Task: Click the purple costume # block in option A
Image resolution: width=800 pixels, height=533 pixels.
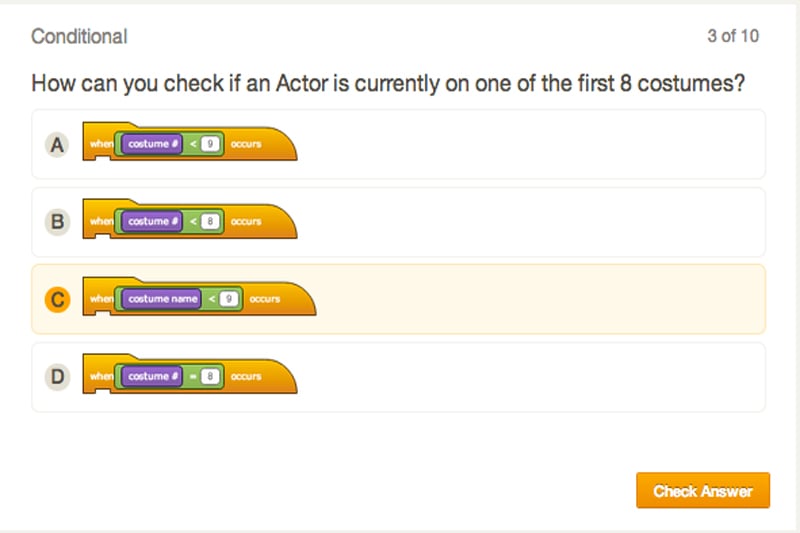Action: pos(152,144)
